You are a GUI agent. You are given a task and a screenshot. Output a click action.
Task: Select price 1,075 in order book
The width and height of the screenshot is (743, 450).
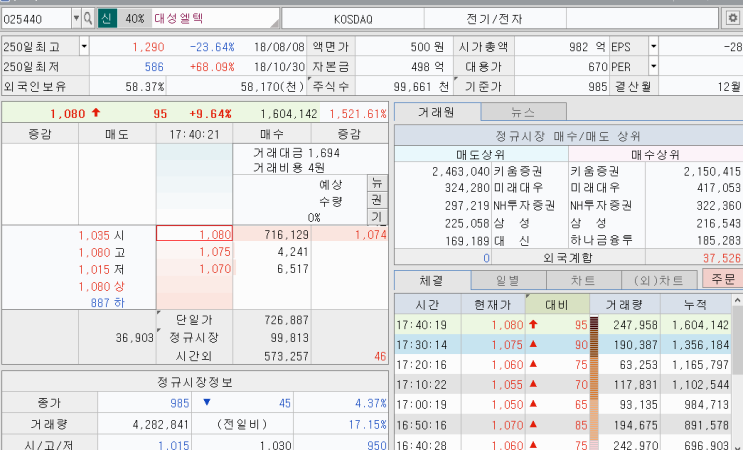(x=194, y=251)
